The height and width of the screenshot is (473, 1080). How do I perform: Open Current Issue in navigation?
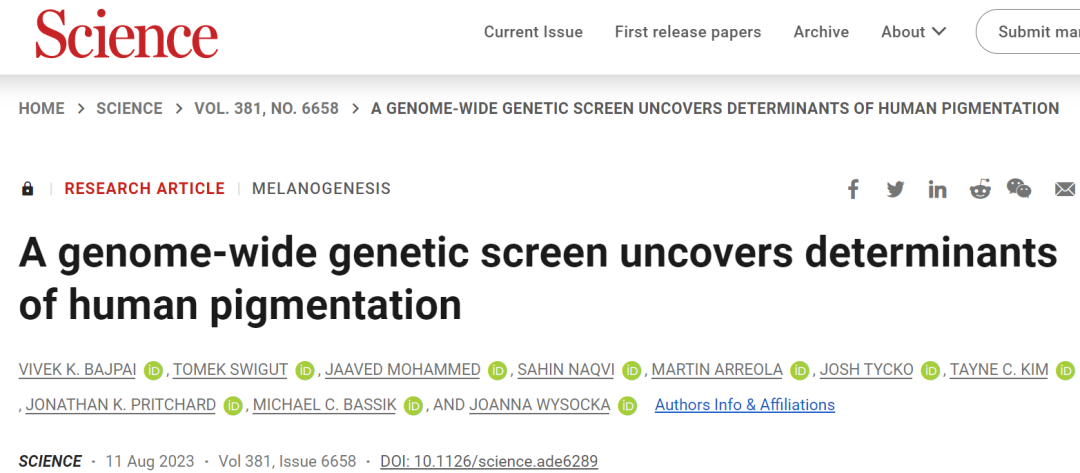(533, 32)
